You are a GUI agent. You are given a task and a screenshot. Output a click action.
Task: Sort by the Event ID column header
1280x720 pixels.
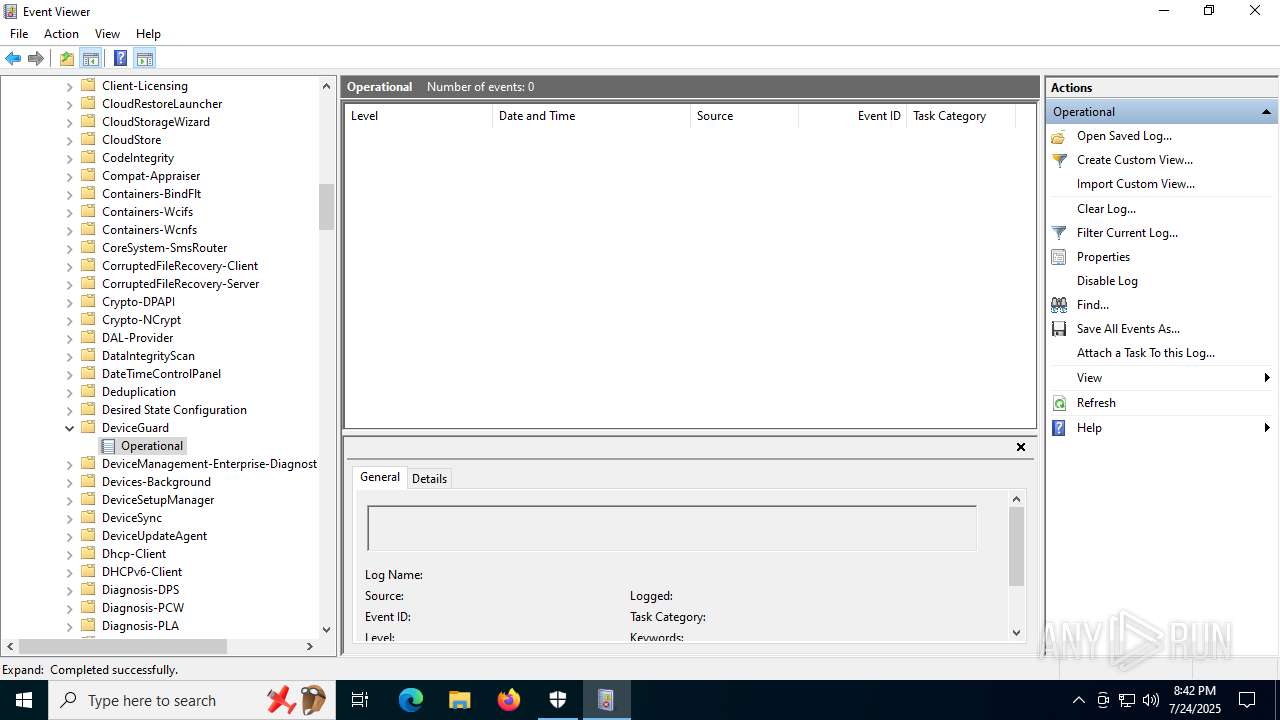coord(852,116)
